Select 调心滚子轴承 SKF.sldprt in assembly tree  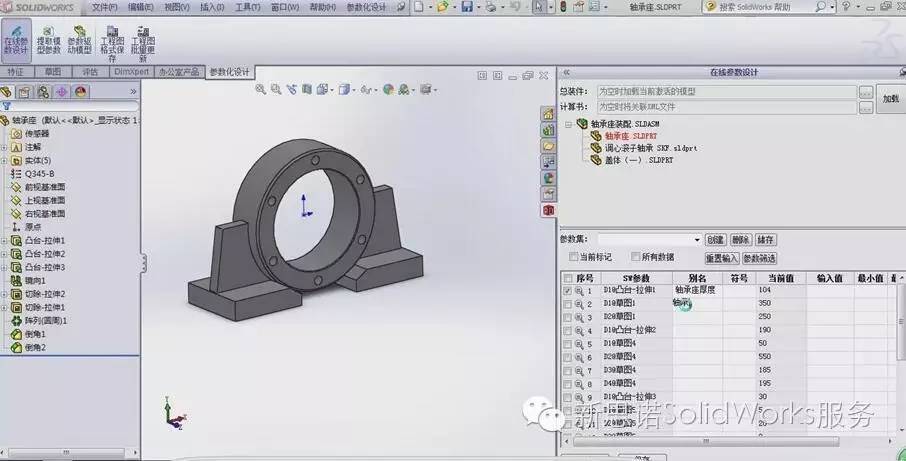coord(651,148)
